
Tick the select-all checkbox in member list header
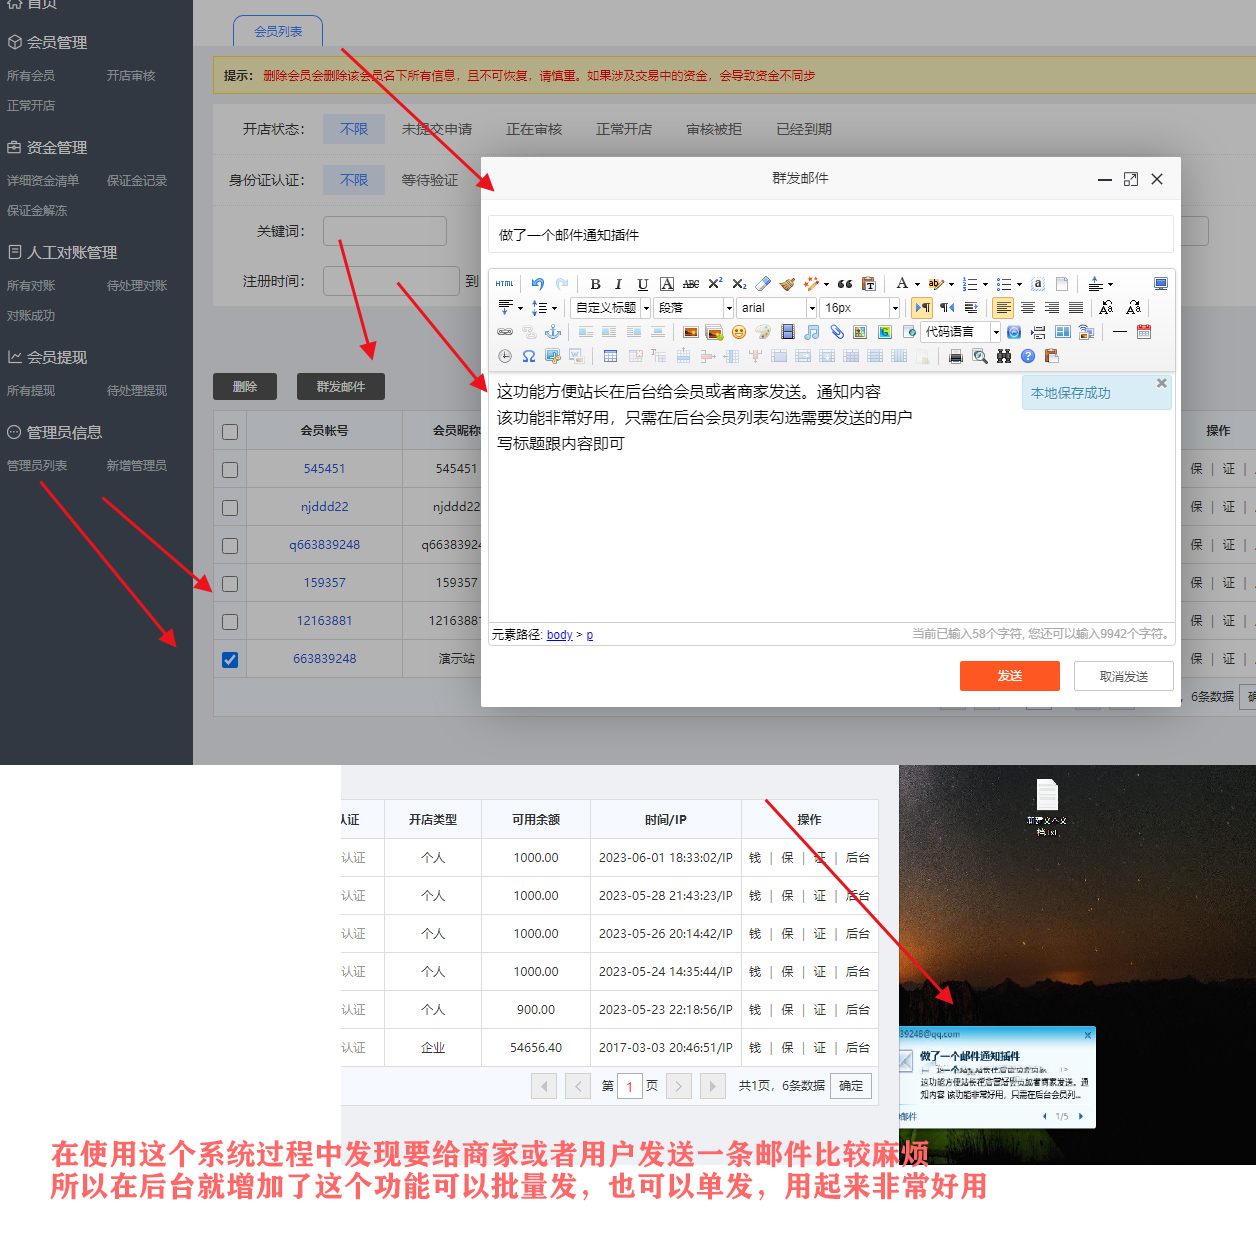click(230, 430)
